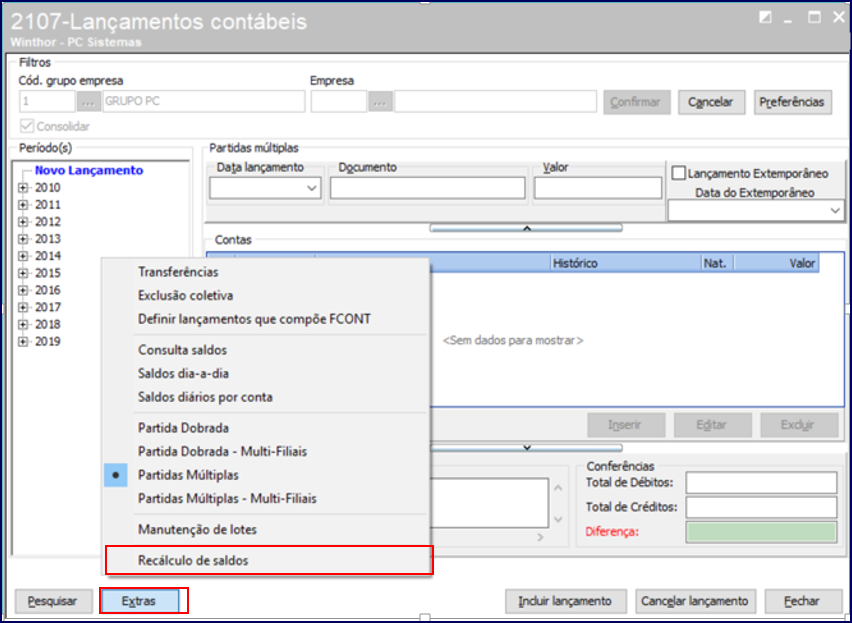Open the Data lançamento dropdown

312,188
